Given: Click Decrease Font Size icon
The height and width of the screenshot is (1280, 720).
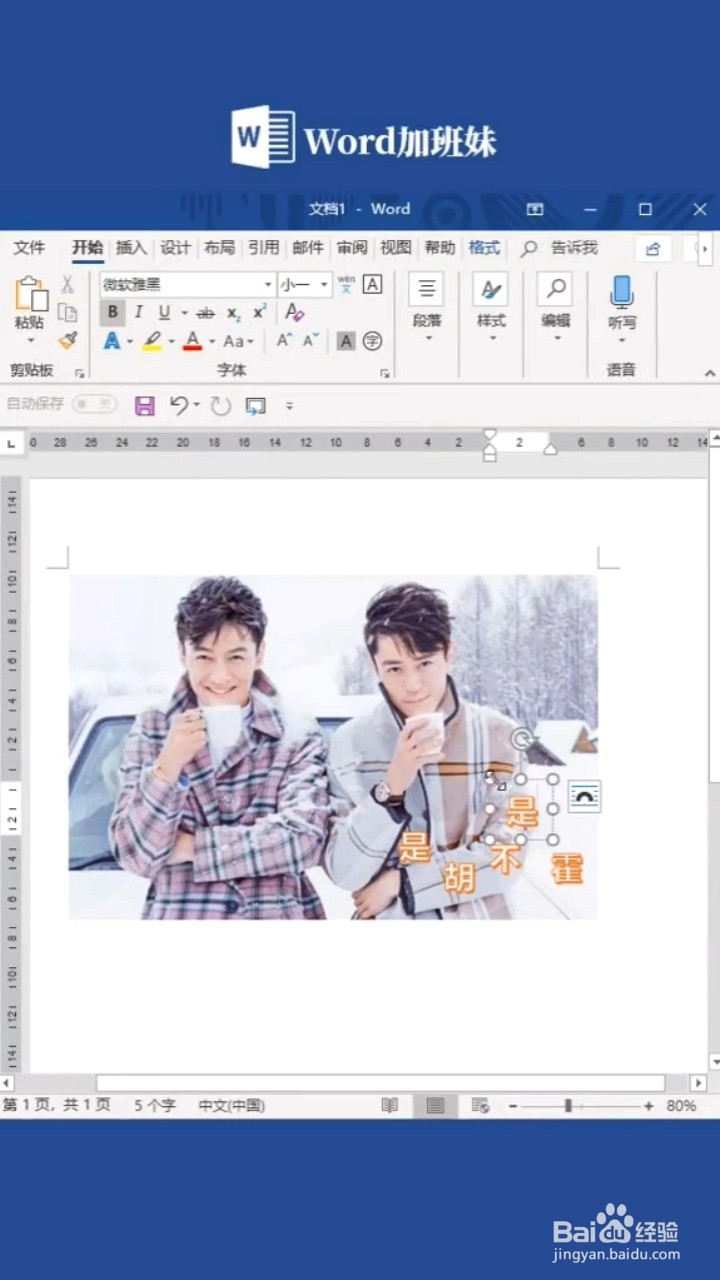Looking at the screenshot, I should click(x=311, y=341).
